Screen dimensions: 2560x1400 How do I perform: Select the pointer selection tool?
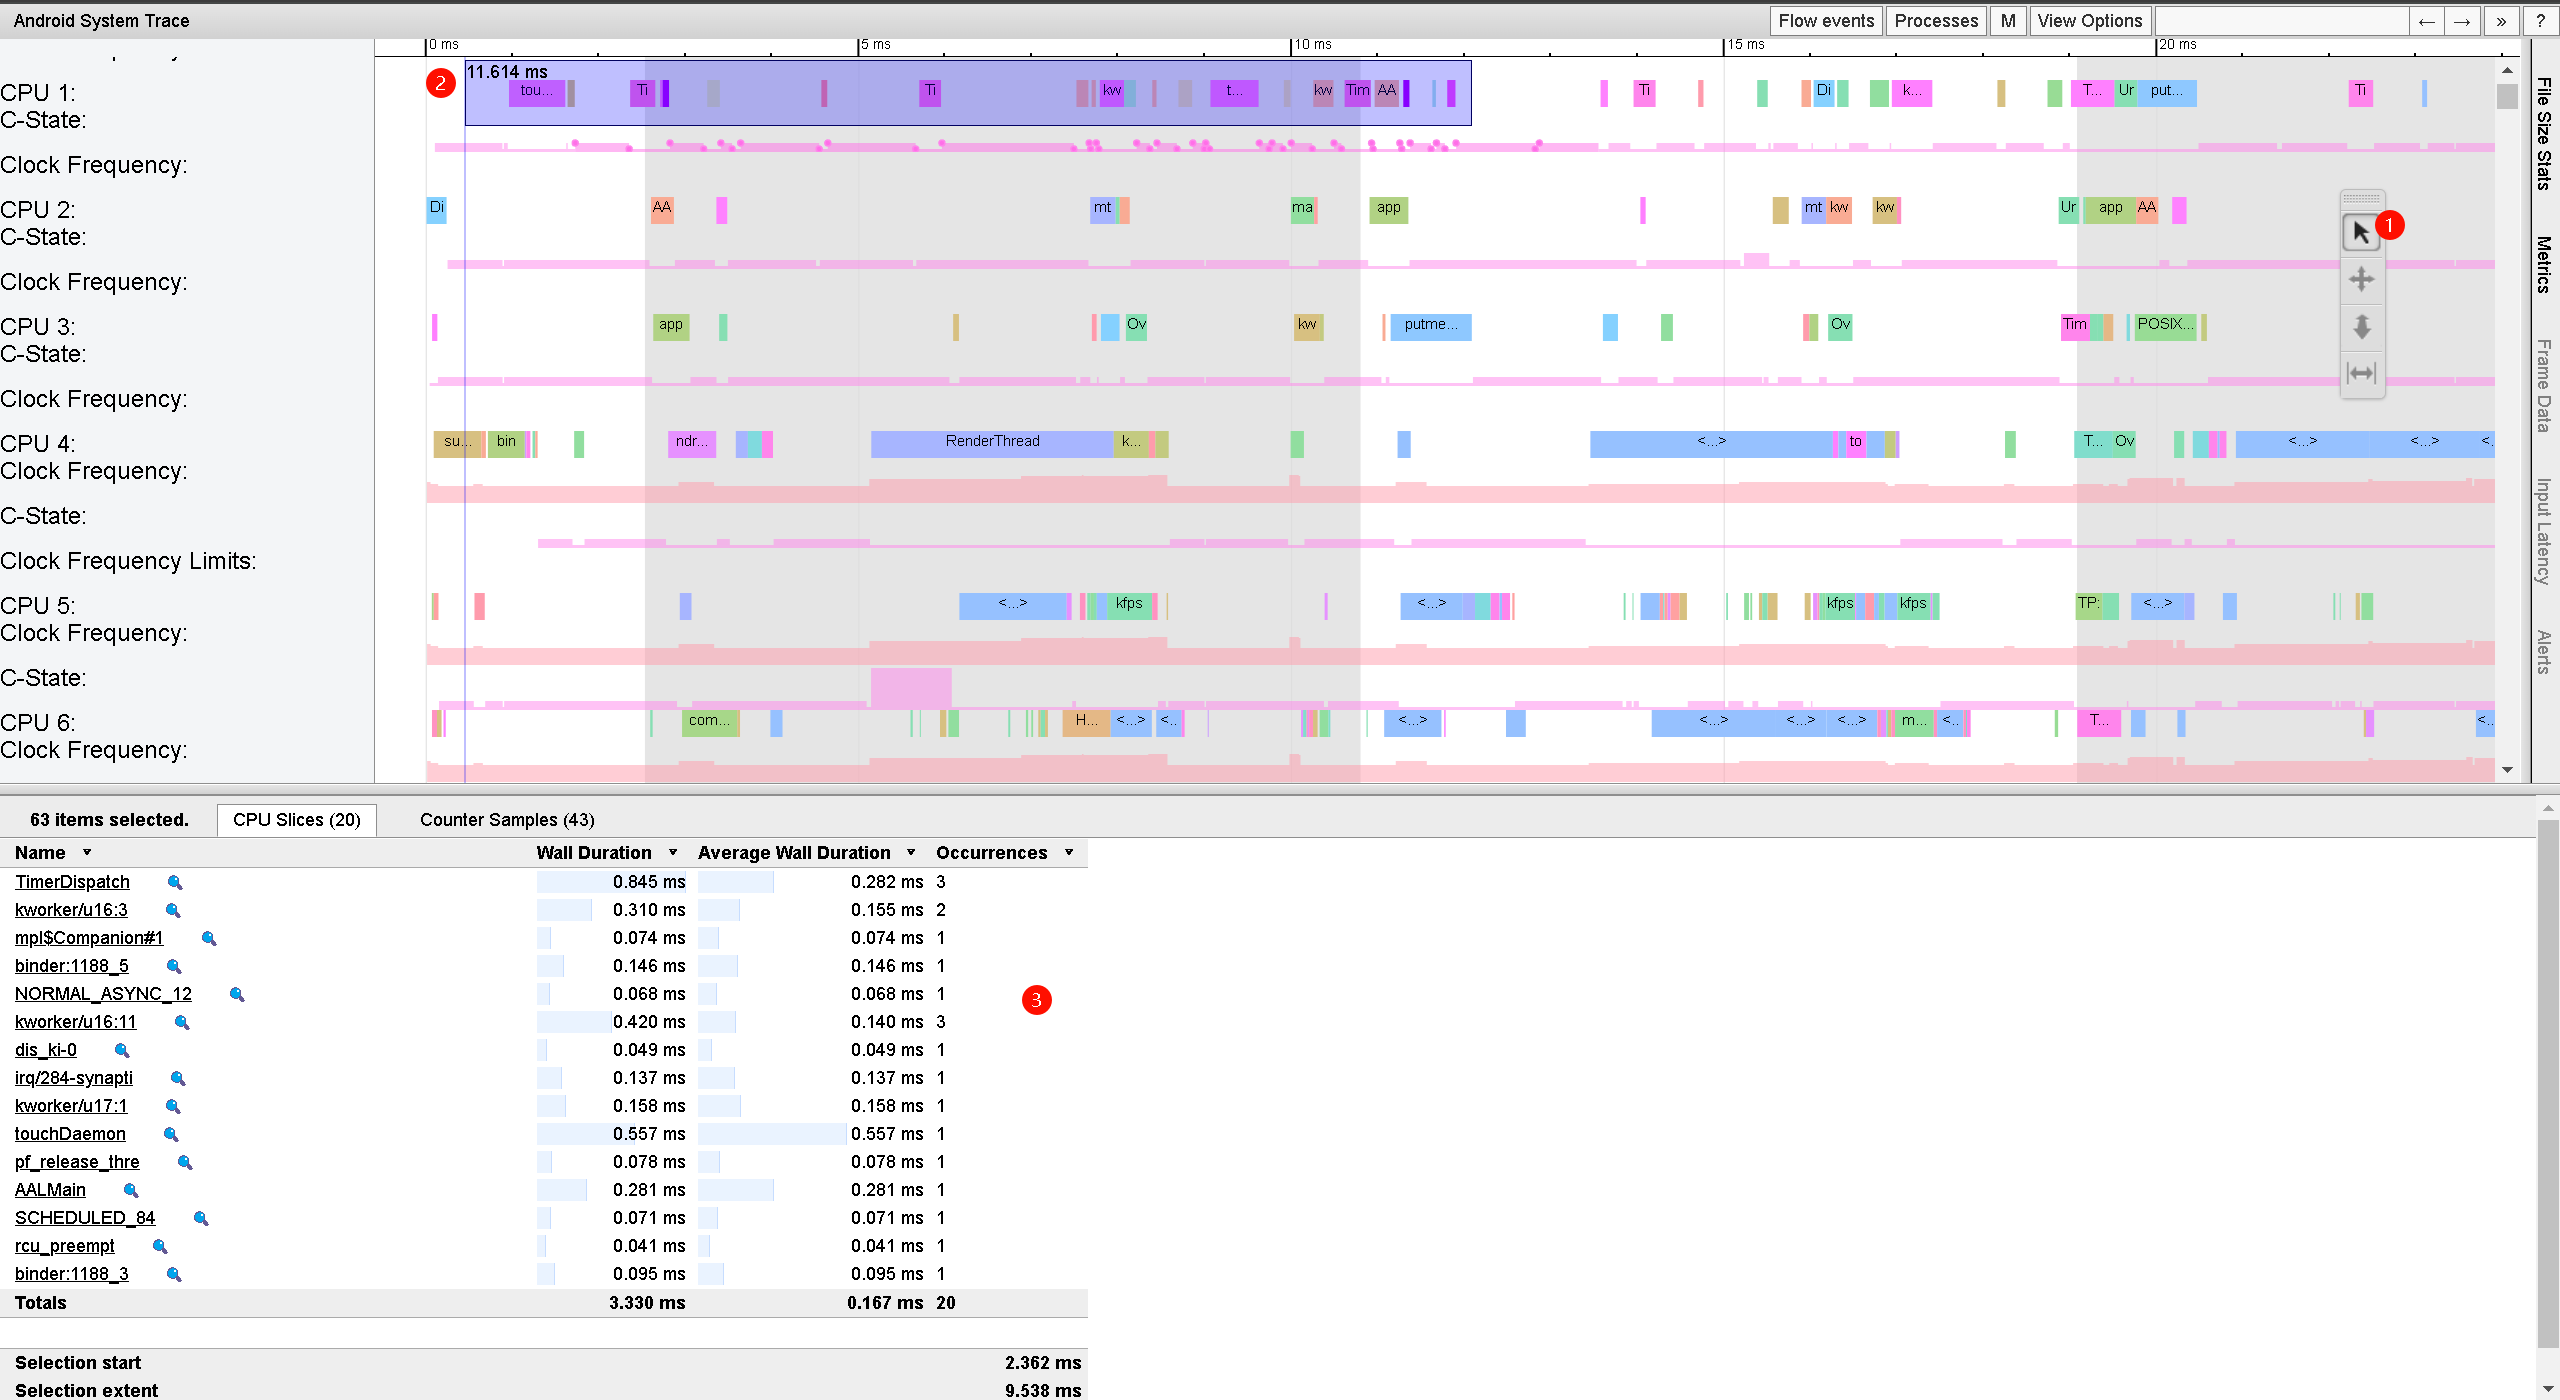coord(2360,232)
